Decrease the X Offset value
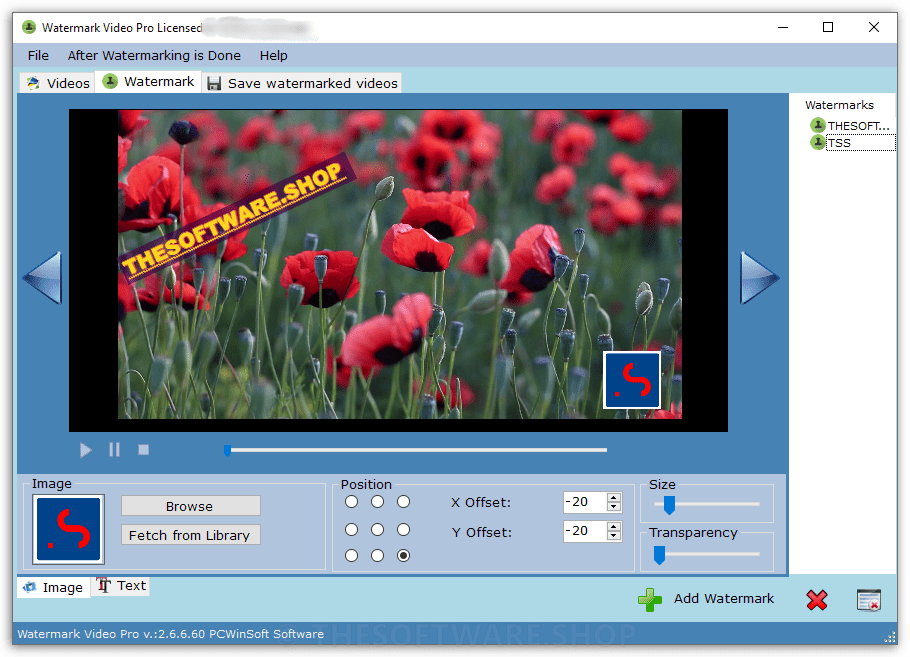 613,507
